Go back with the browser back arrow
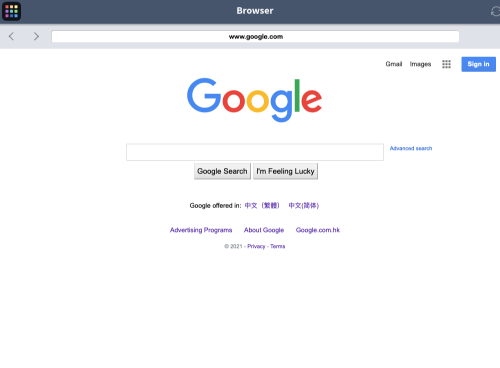 [11, 36]
